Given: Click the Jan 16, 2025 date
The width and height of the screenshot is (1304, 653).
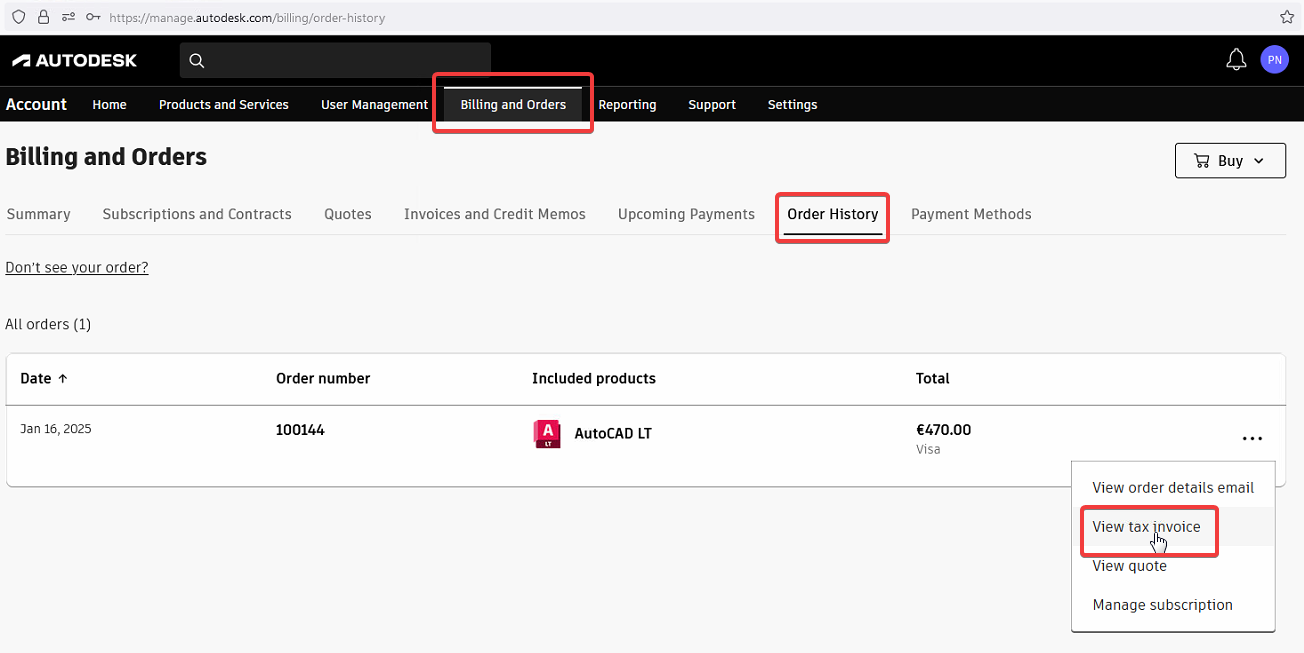Looking at the screenshot, I should 56,429.
